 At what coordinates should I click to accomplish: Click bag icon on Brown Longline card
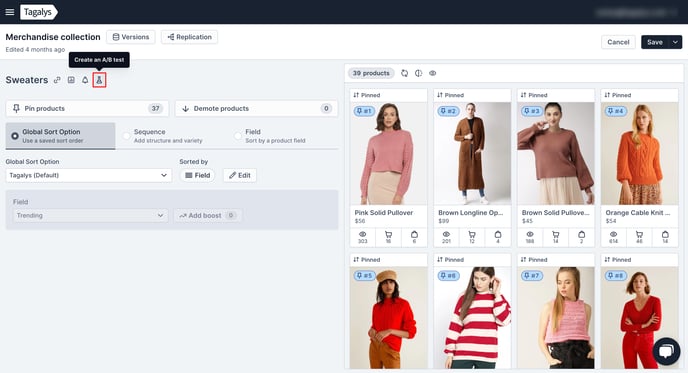click(498, 234)
